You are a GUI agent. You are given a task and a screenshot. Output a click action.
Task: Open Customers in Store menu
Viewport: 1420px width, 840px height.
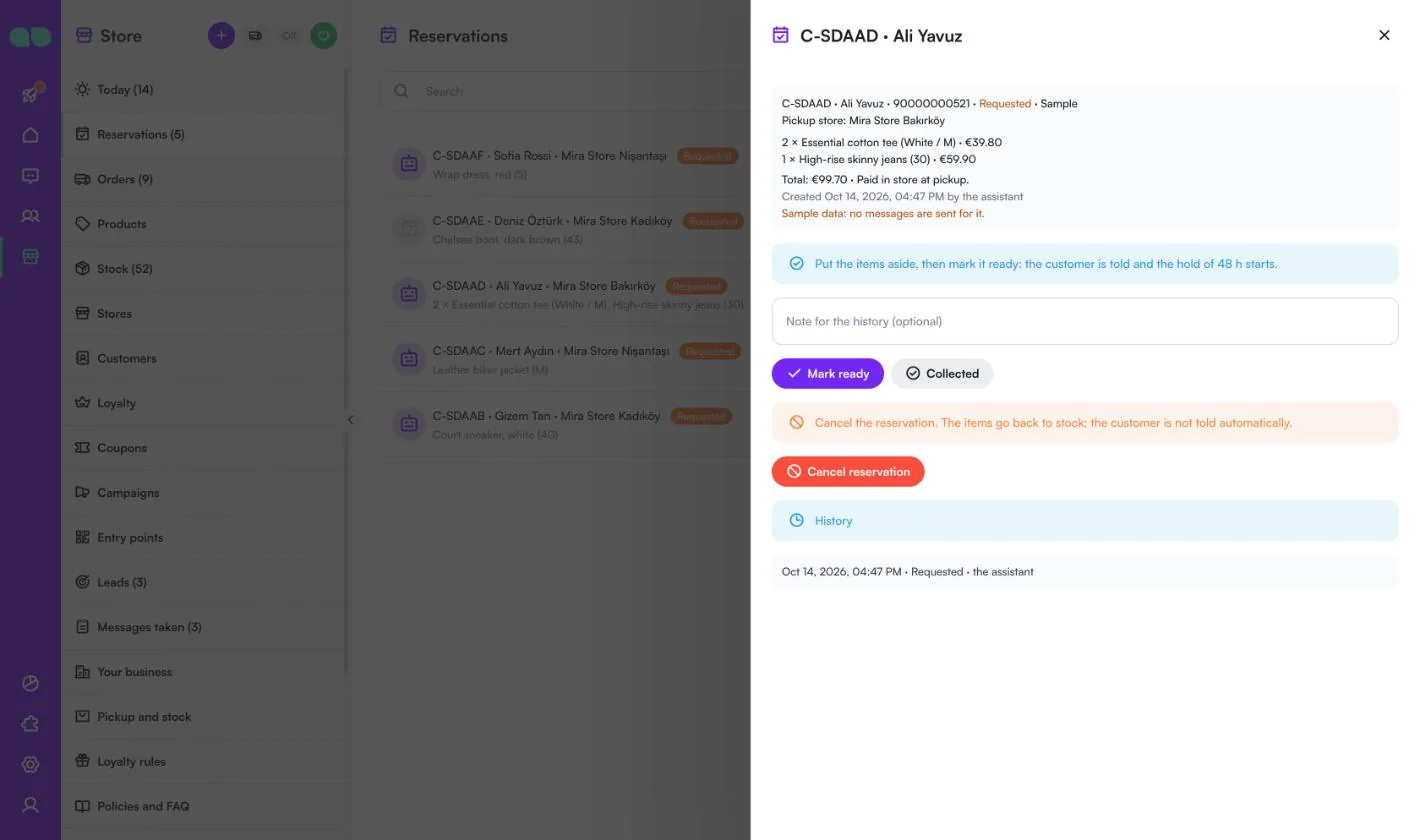tap(206, 358)
